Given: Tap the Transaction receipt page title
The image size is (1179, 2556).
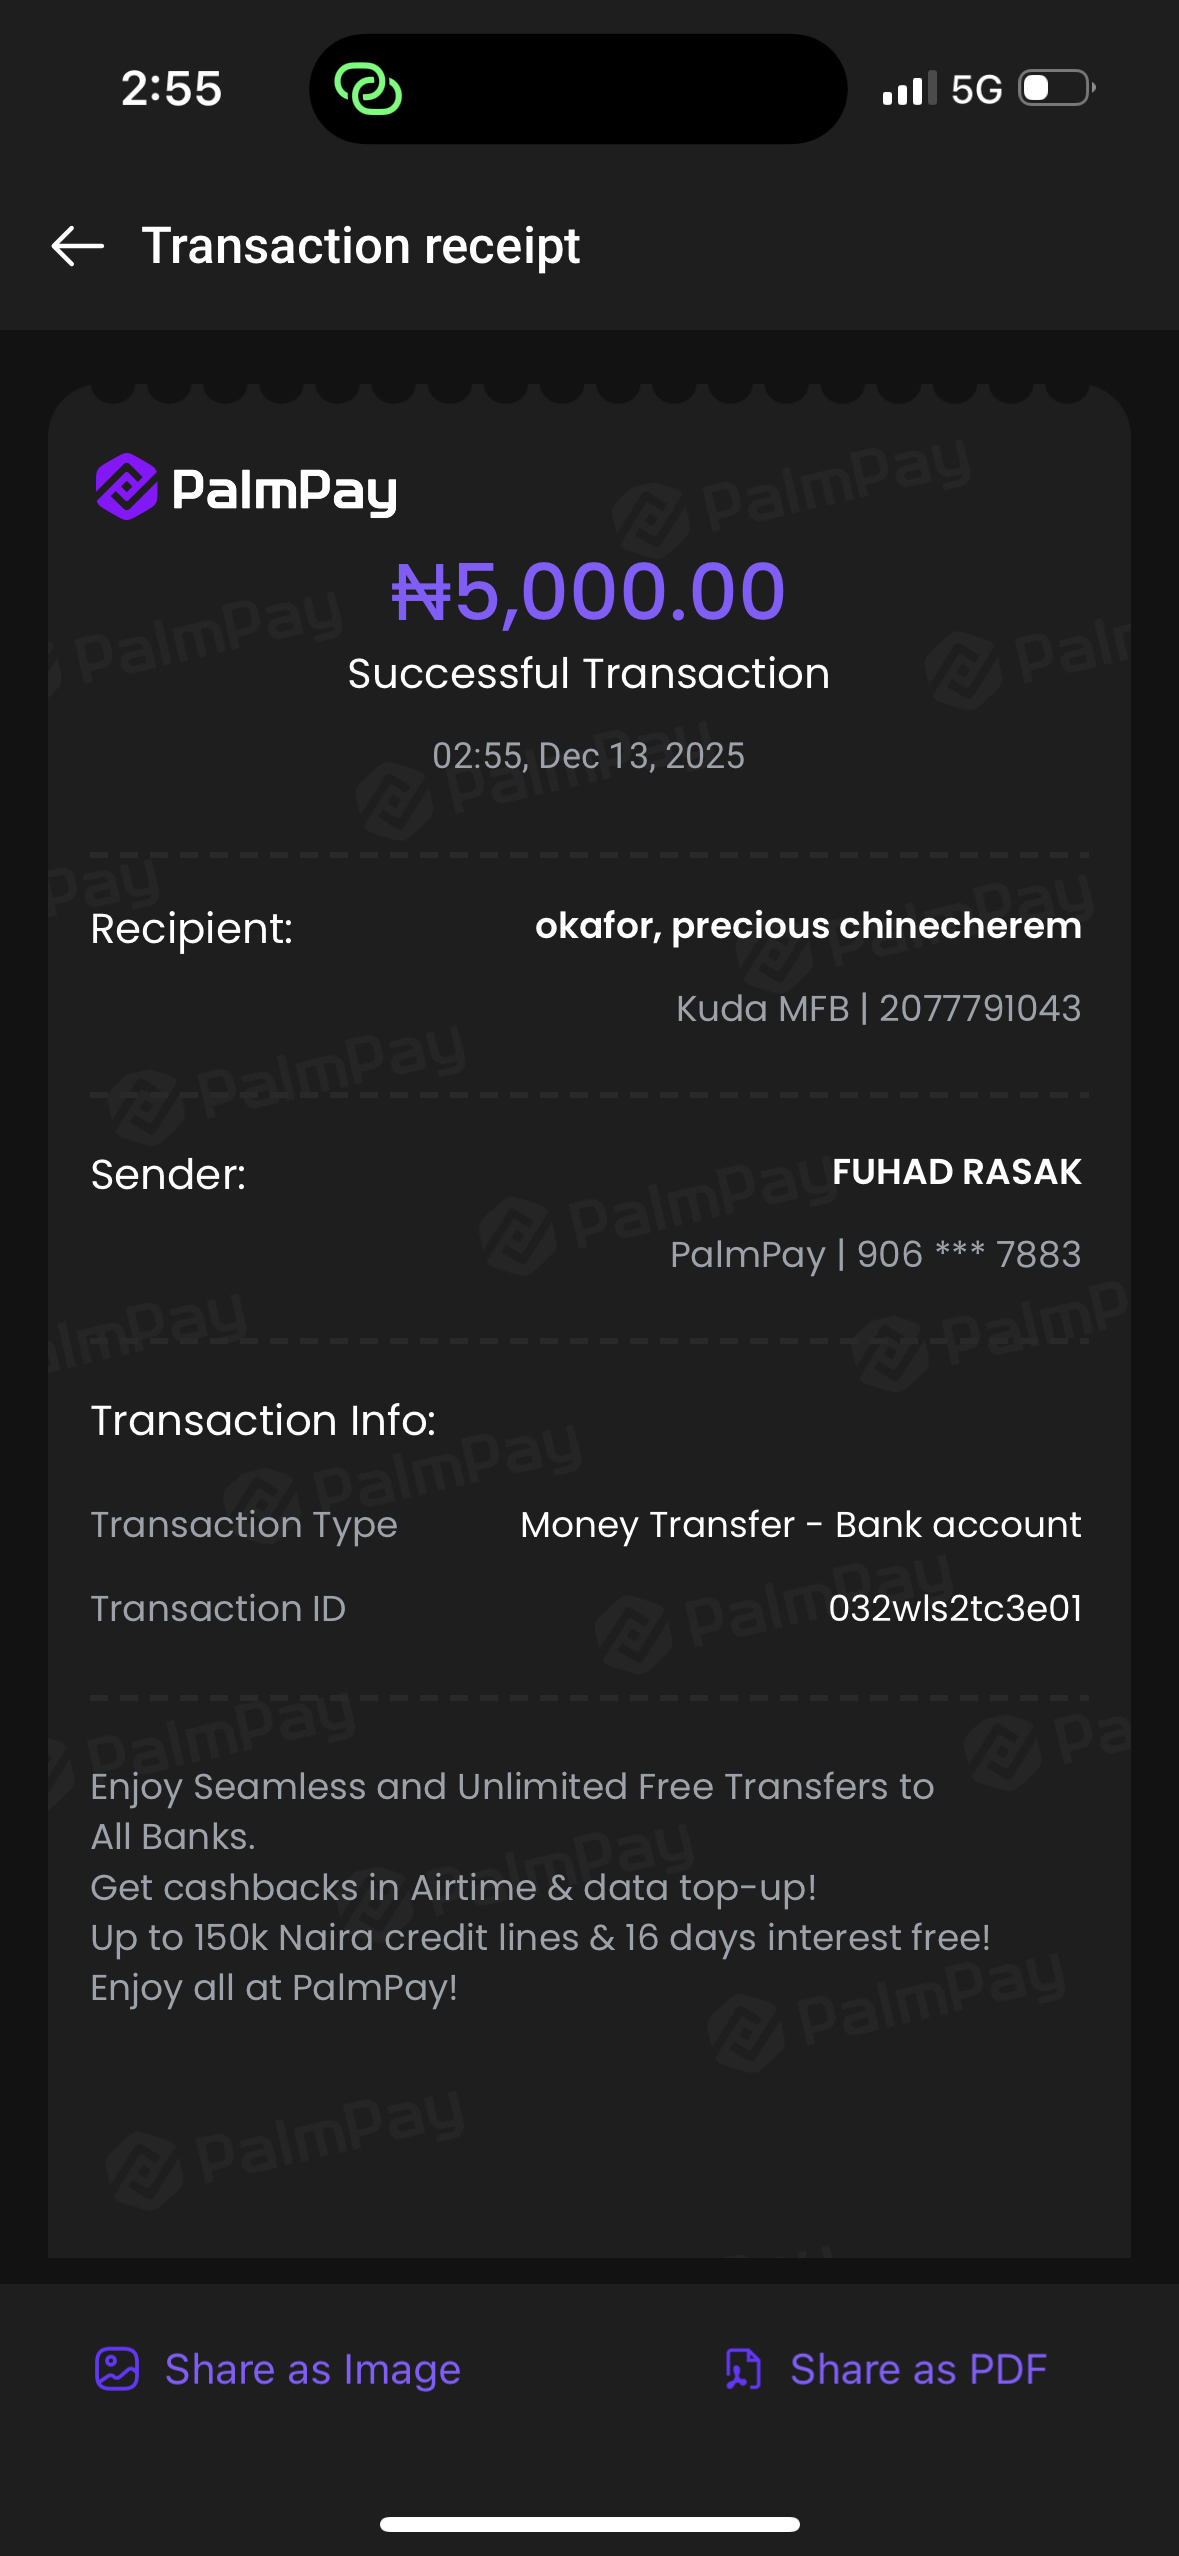Looking at the screenshot, I should [360, 246].
